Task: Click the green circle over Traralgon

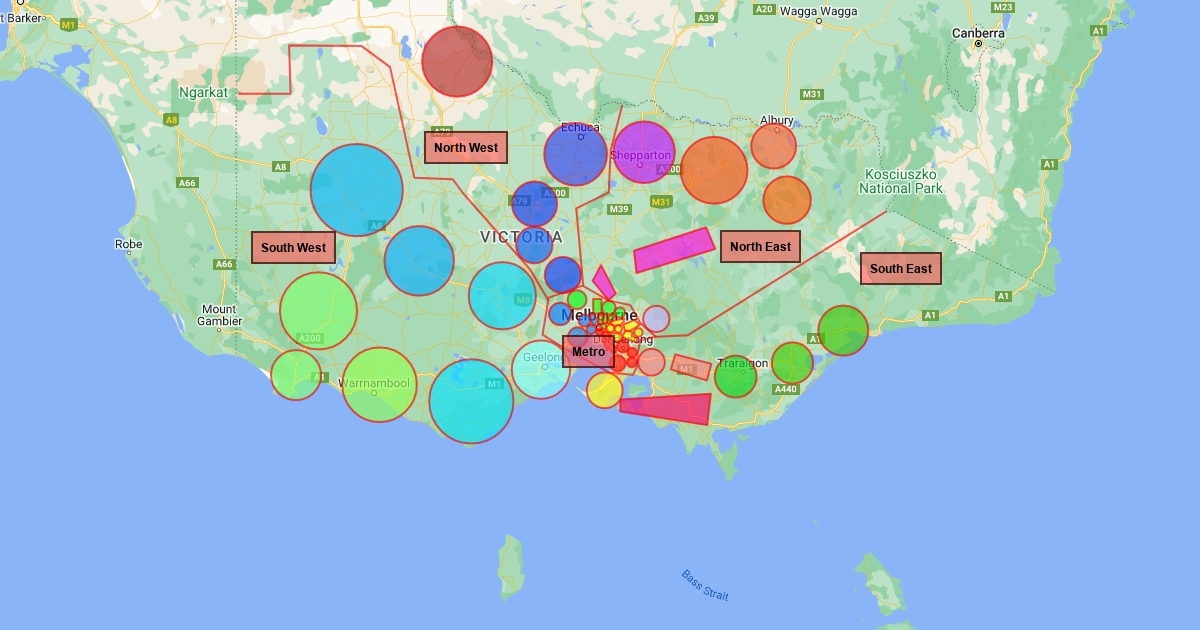Action: 736,376
